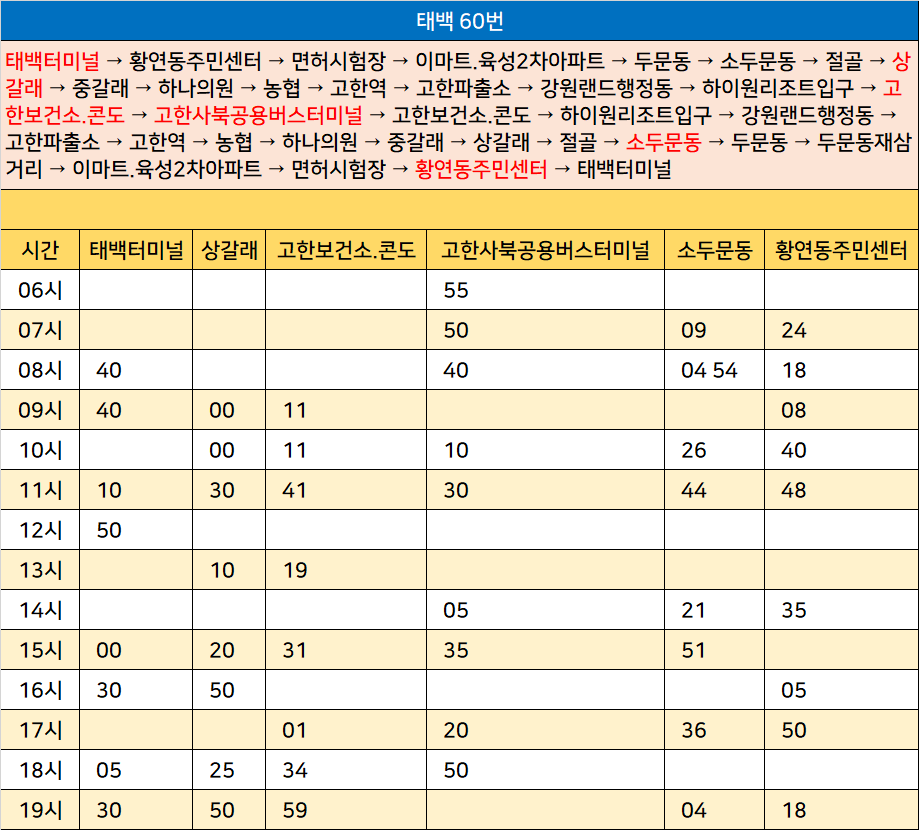The width and height of the screenshot is (919, 830).
Task: Click '36' in the 17시 row
Action: 694,730
